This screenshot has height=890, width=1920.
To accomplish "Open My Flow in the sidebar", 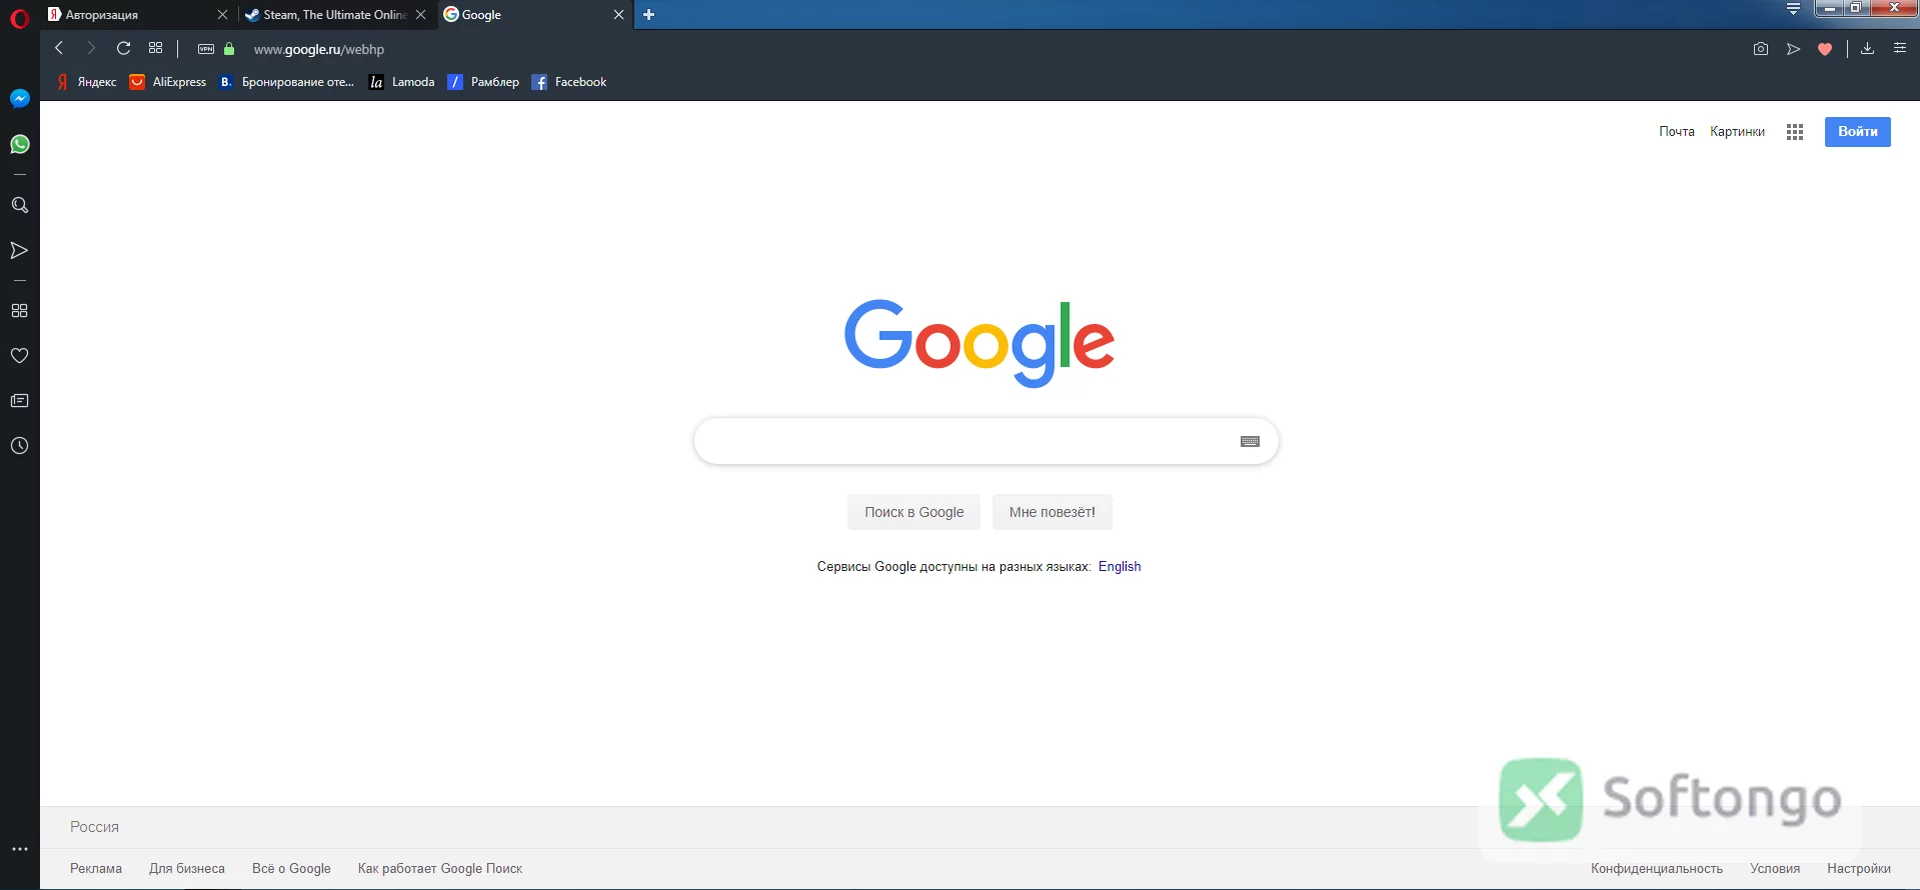I will (x=19, y=250).
